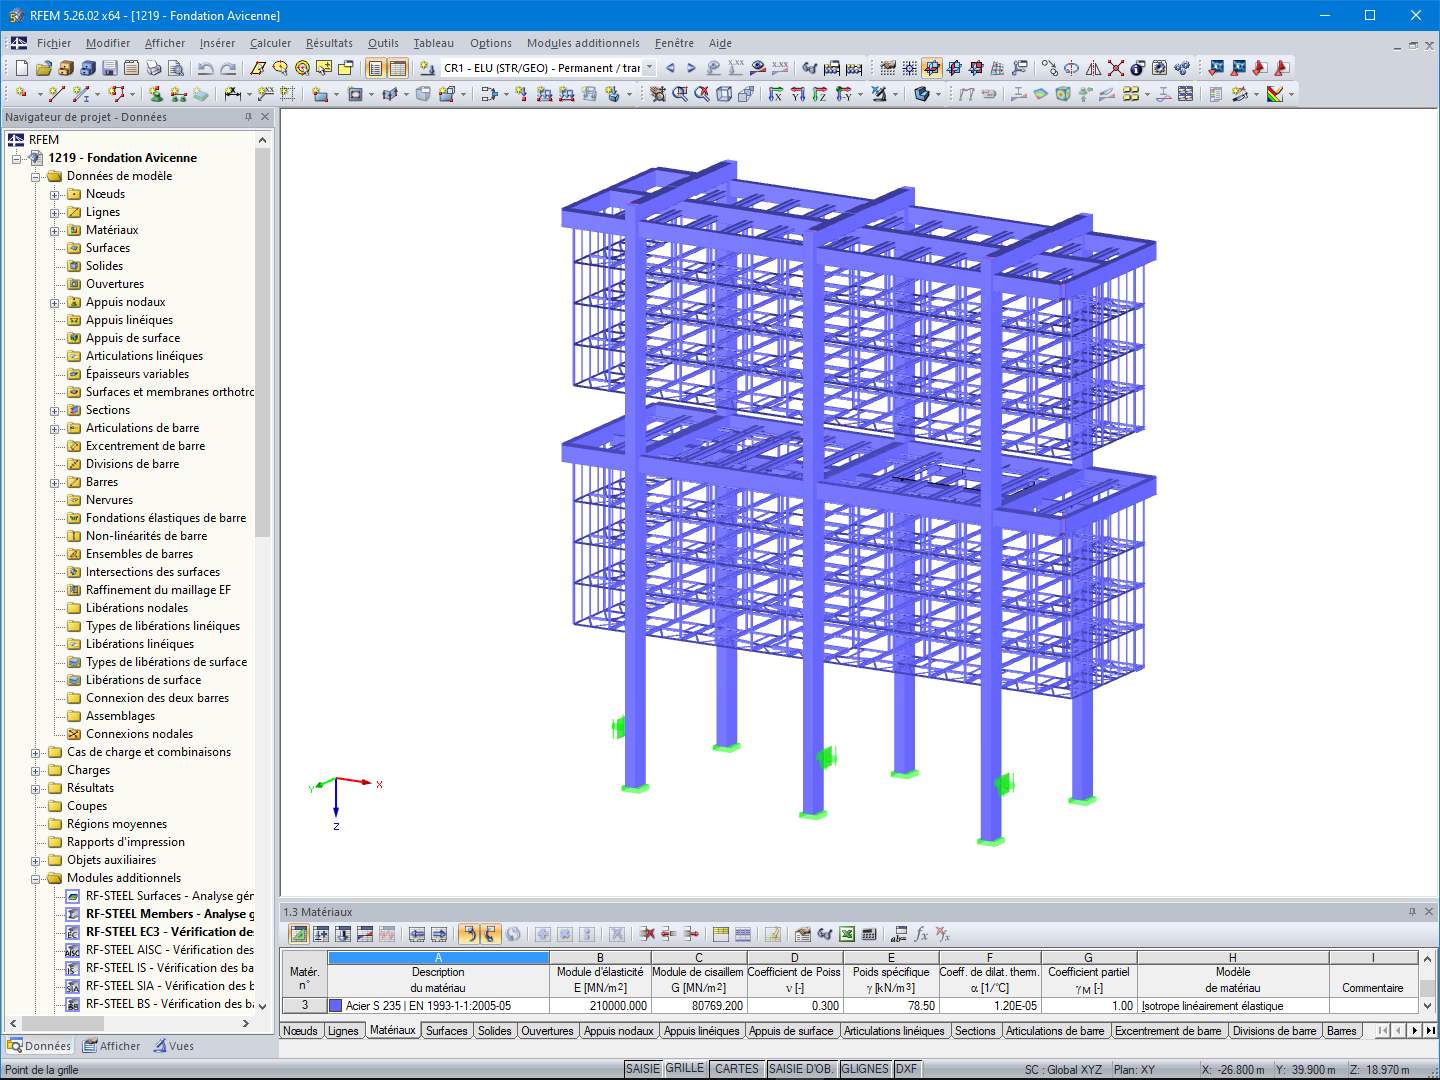
Task: Open the Tableau menu
Action: click(433, 43)
